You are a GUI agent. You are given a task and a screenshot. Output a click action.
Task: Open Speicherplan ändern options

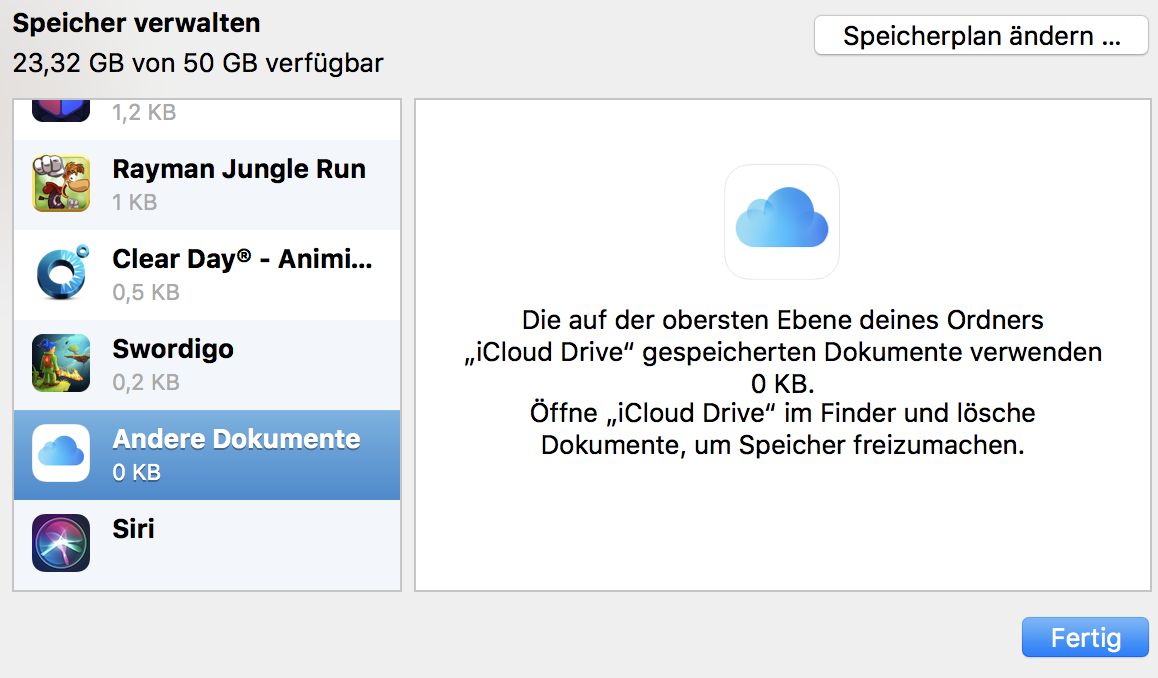[x=981, y=35]
